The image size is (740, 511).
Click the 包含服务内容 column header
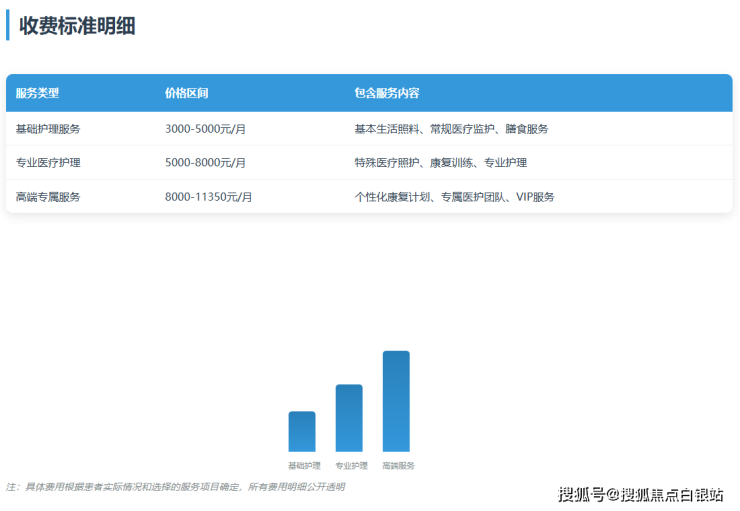[x=386, y=93]
